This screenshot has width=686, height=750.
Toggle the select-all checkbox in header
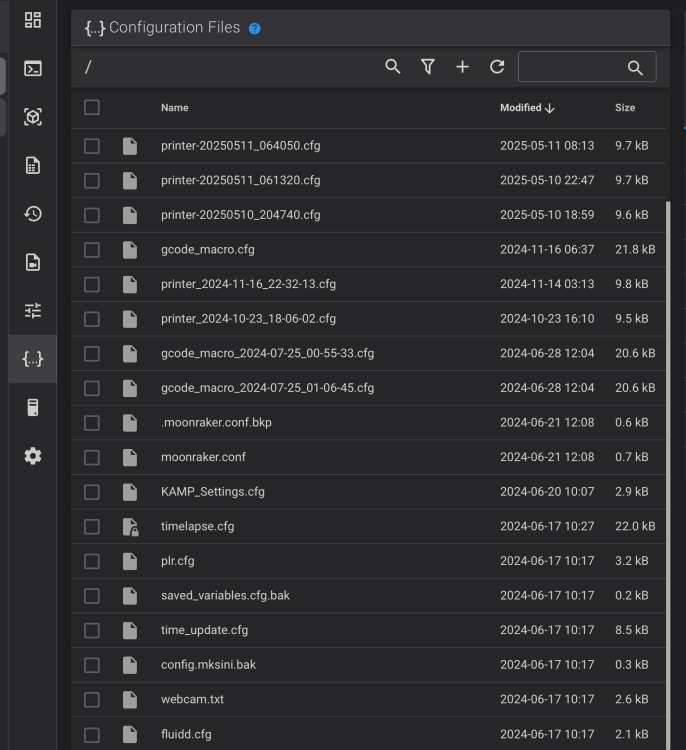point(92,107)
